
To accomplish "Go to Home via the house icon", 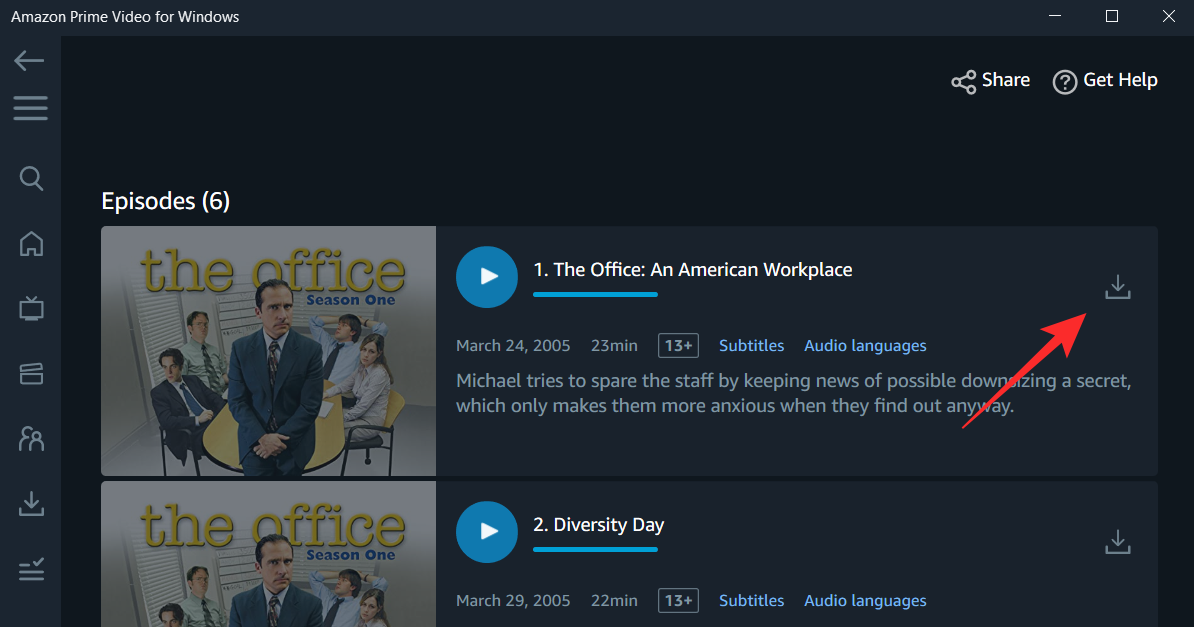I will 31,244.
